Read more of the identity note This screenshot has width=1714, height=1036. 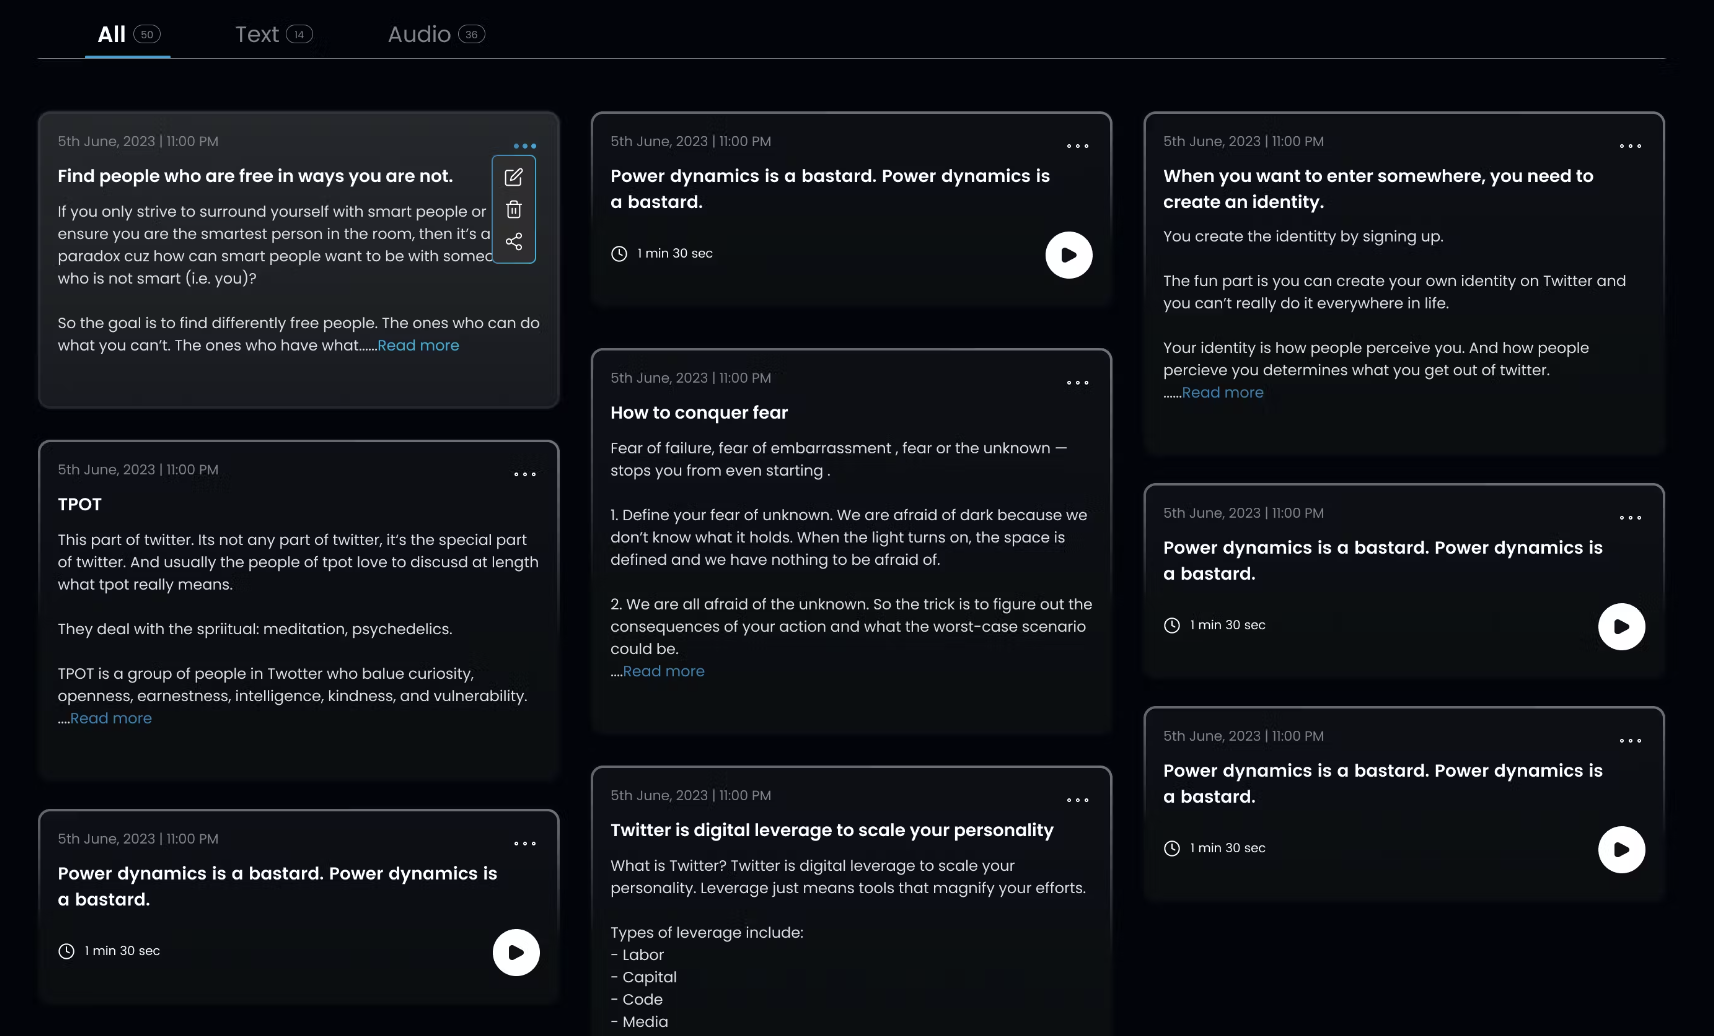click(x=1222, y=392)
